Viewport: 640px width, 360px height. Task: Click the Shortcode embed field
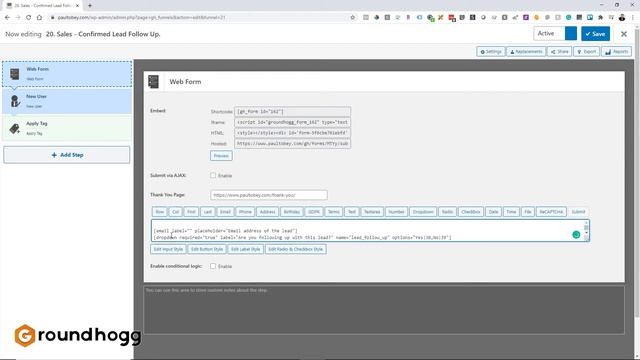pyautogui.click(x=292, y=111)
